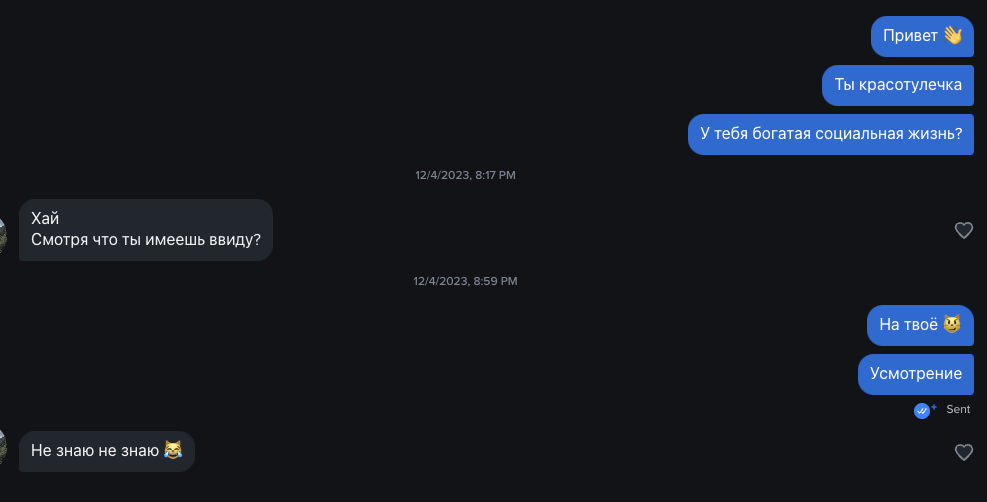Select the "Не знаю не знаю" text

[95, 451]
